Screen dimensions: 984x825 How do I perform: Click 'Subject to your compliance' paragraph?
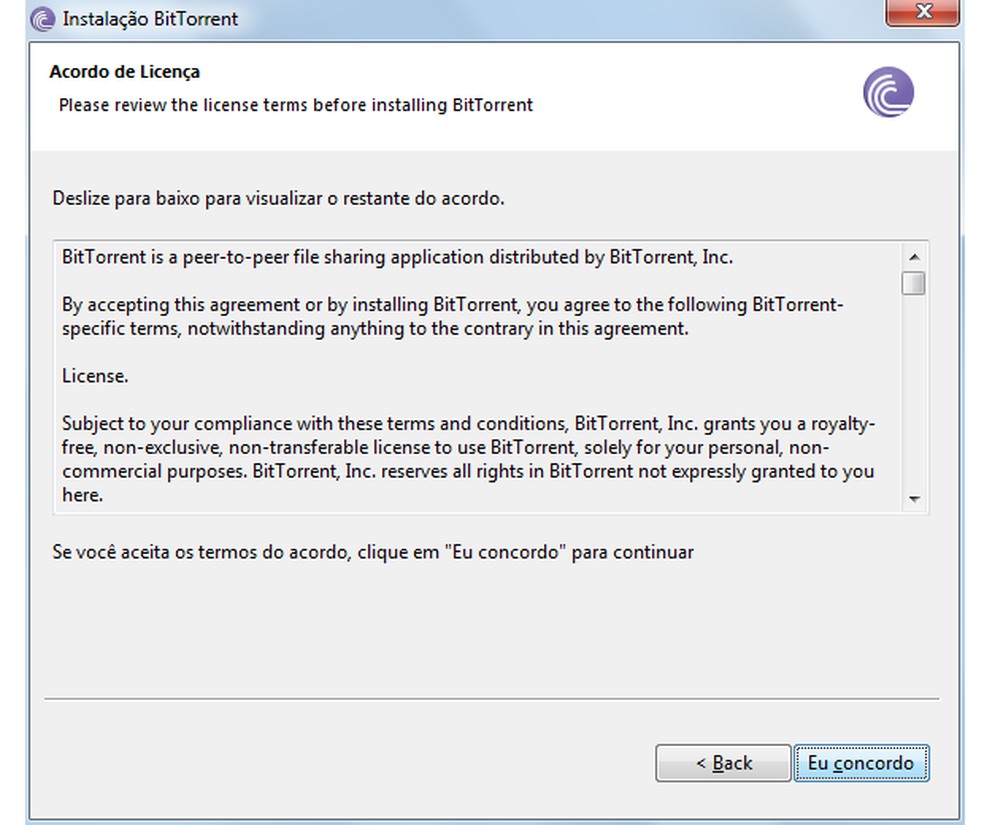(468, 459)
